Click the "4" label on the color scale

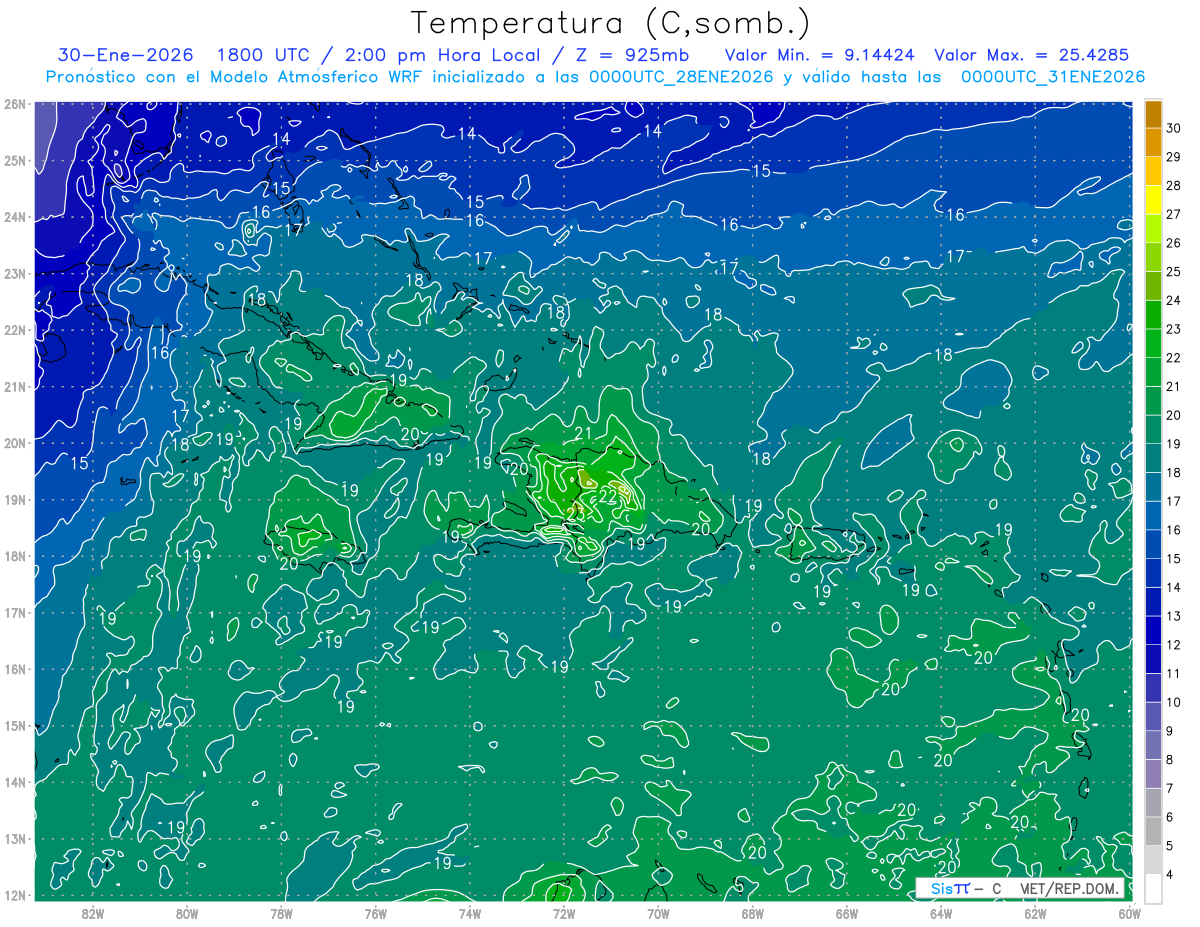1171,874
